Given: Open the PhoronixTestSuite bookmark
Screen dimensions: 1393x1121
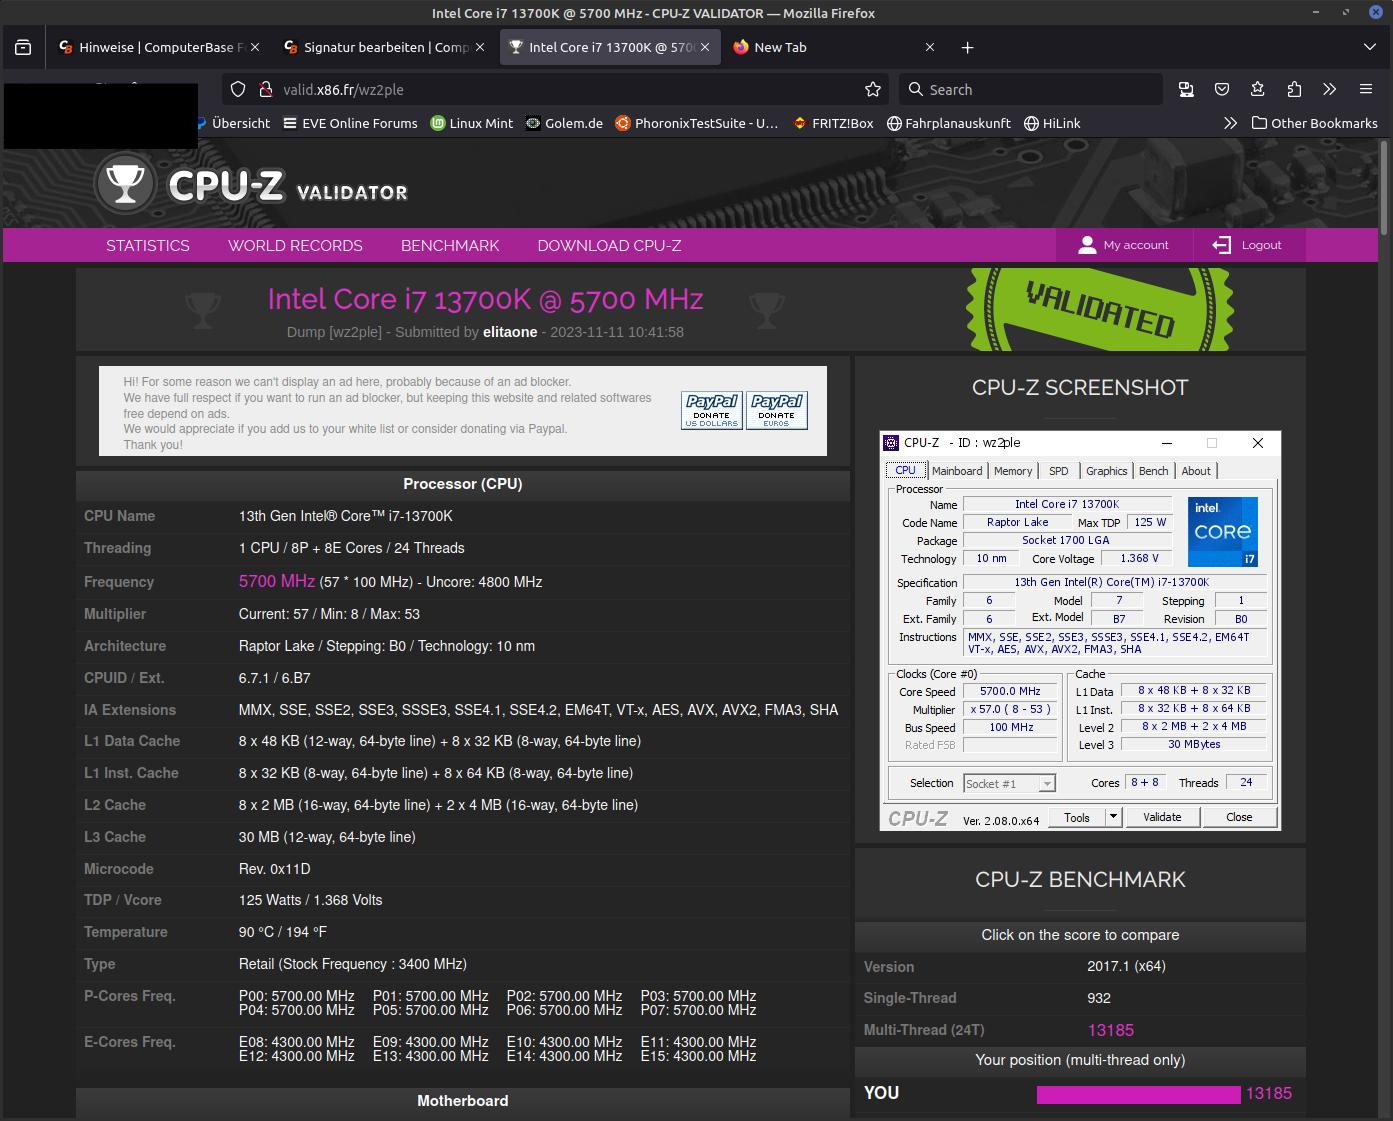Looking at the screenshot, I should click(x=696, y=123).
